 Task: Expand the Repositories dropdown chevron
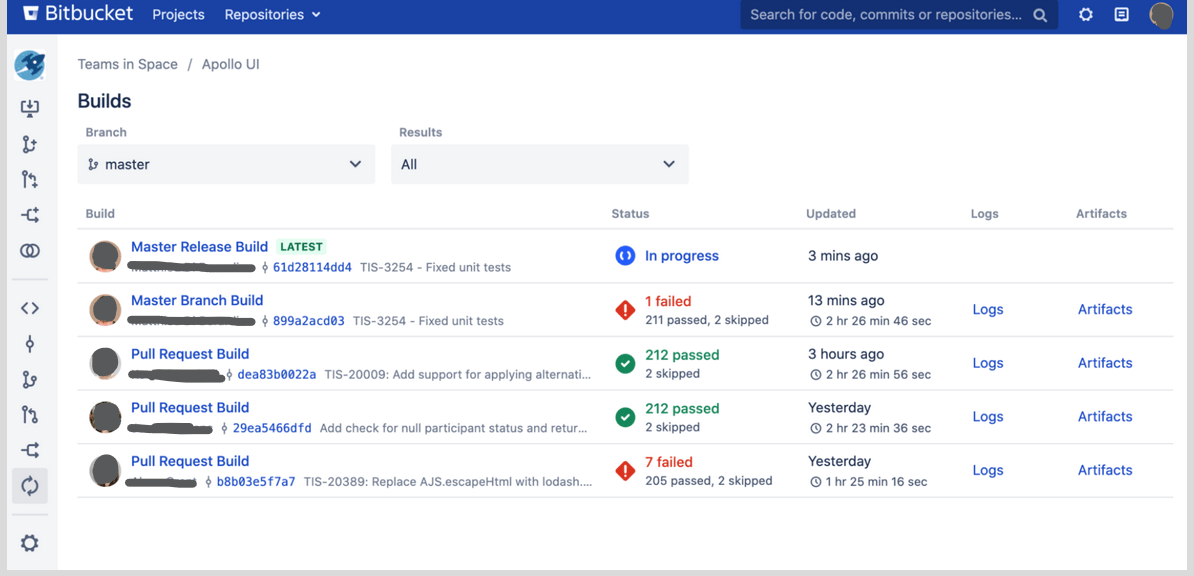[x=316, y=14]
